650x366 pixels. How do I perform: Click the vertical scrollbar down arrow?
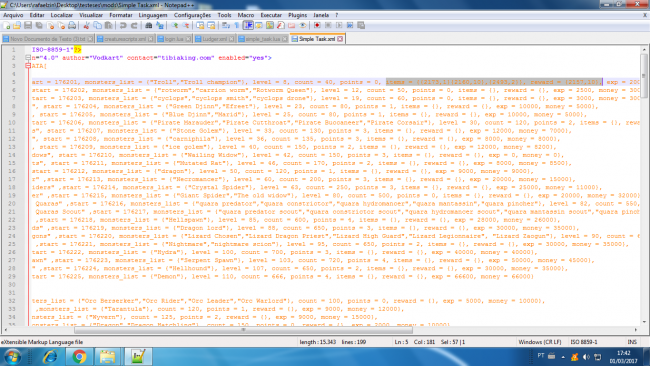click(644, 322)
